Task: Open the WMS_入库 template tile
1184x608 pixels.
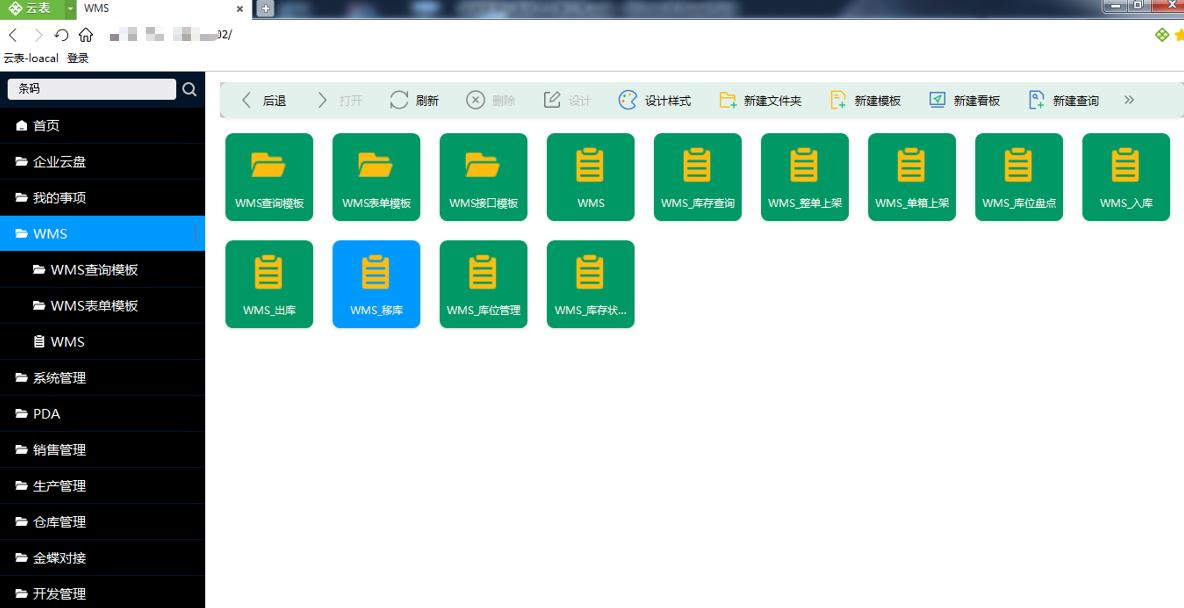Action: (x=1125, y=177)
